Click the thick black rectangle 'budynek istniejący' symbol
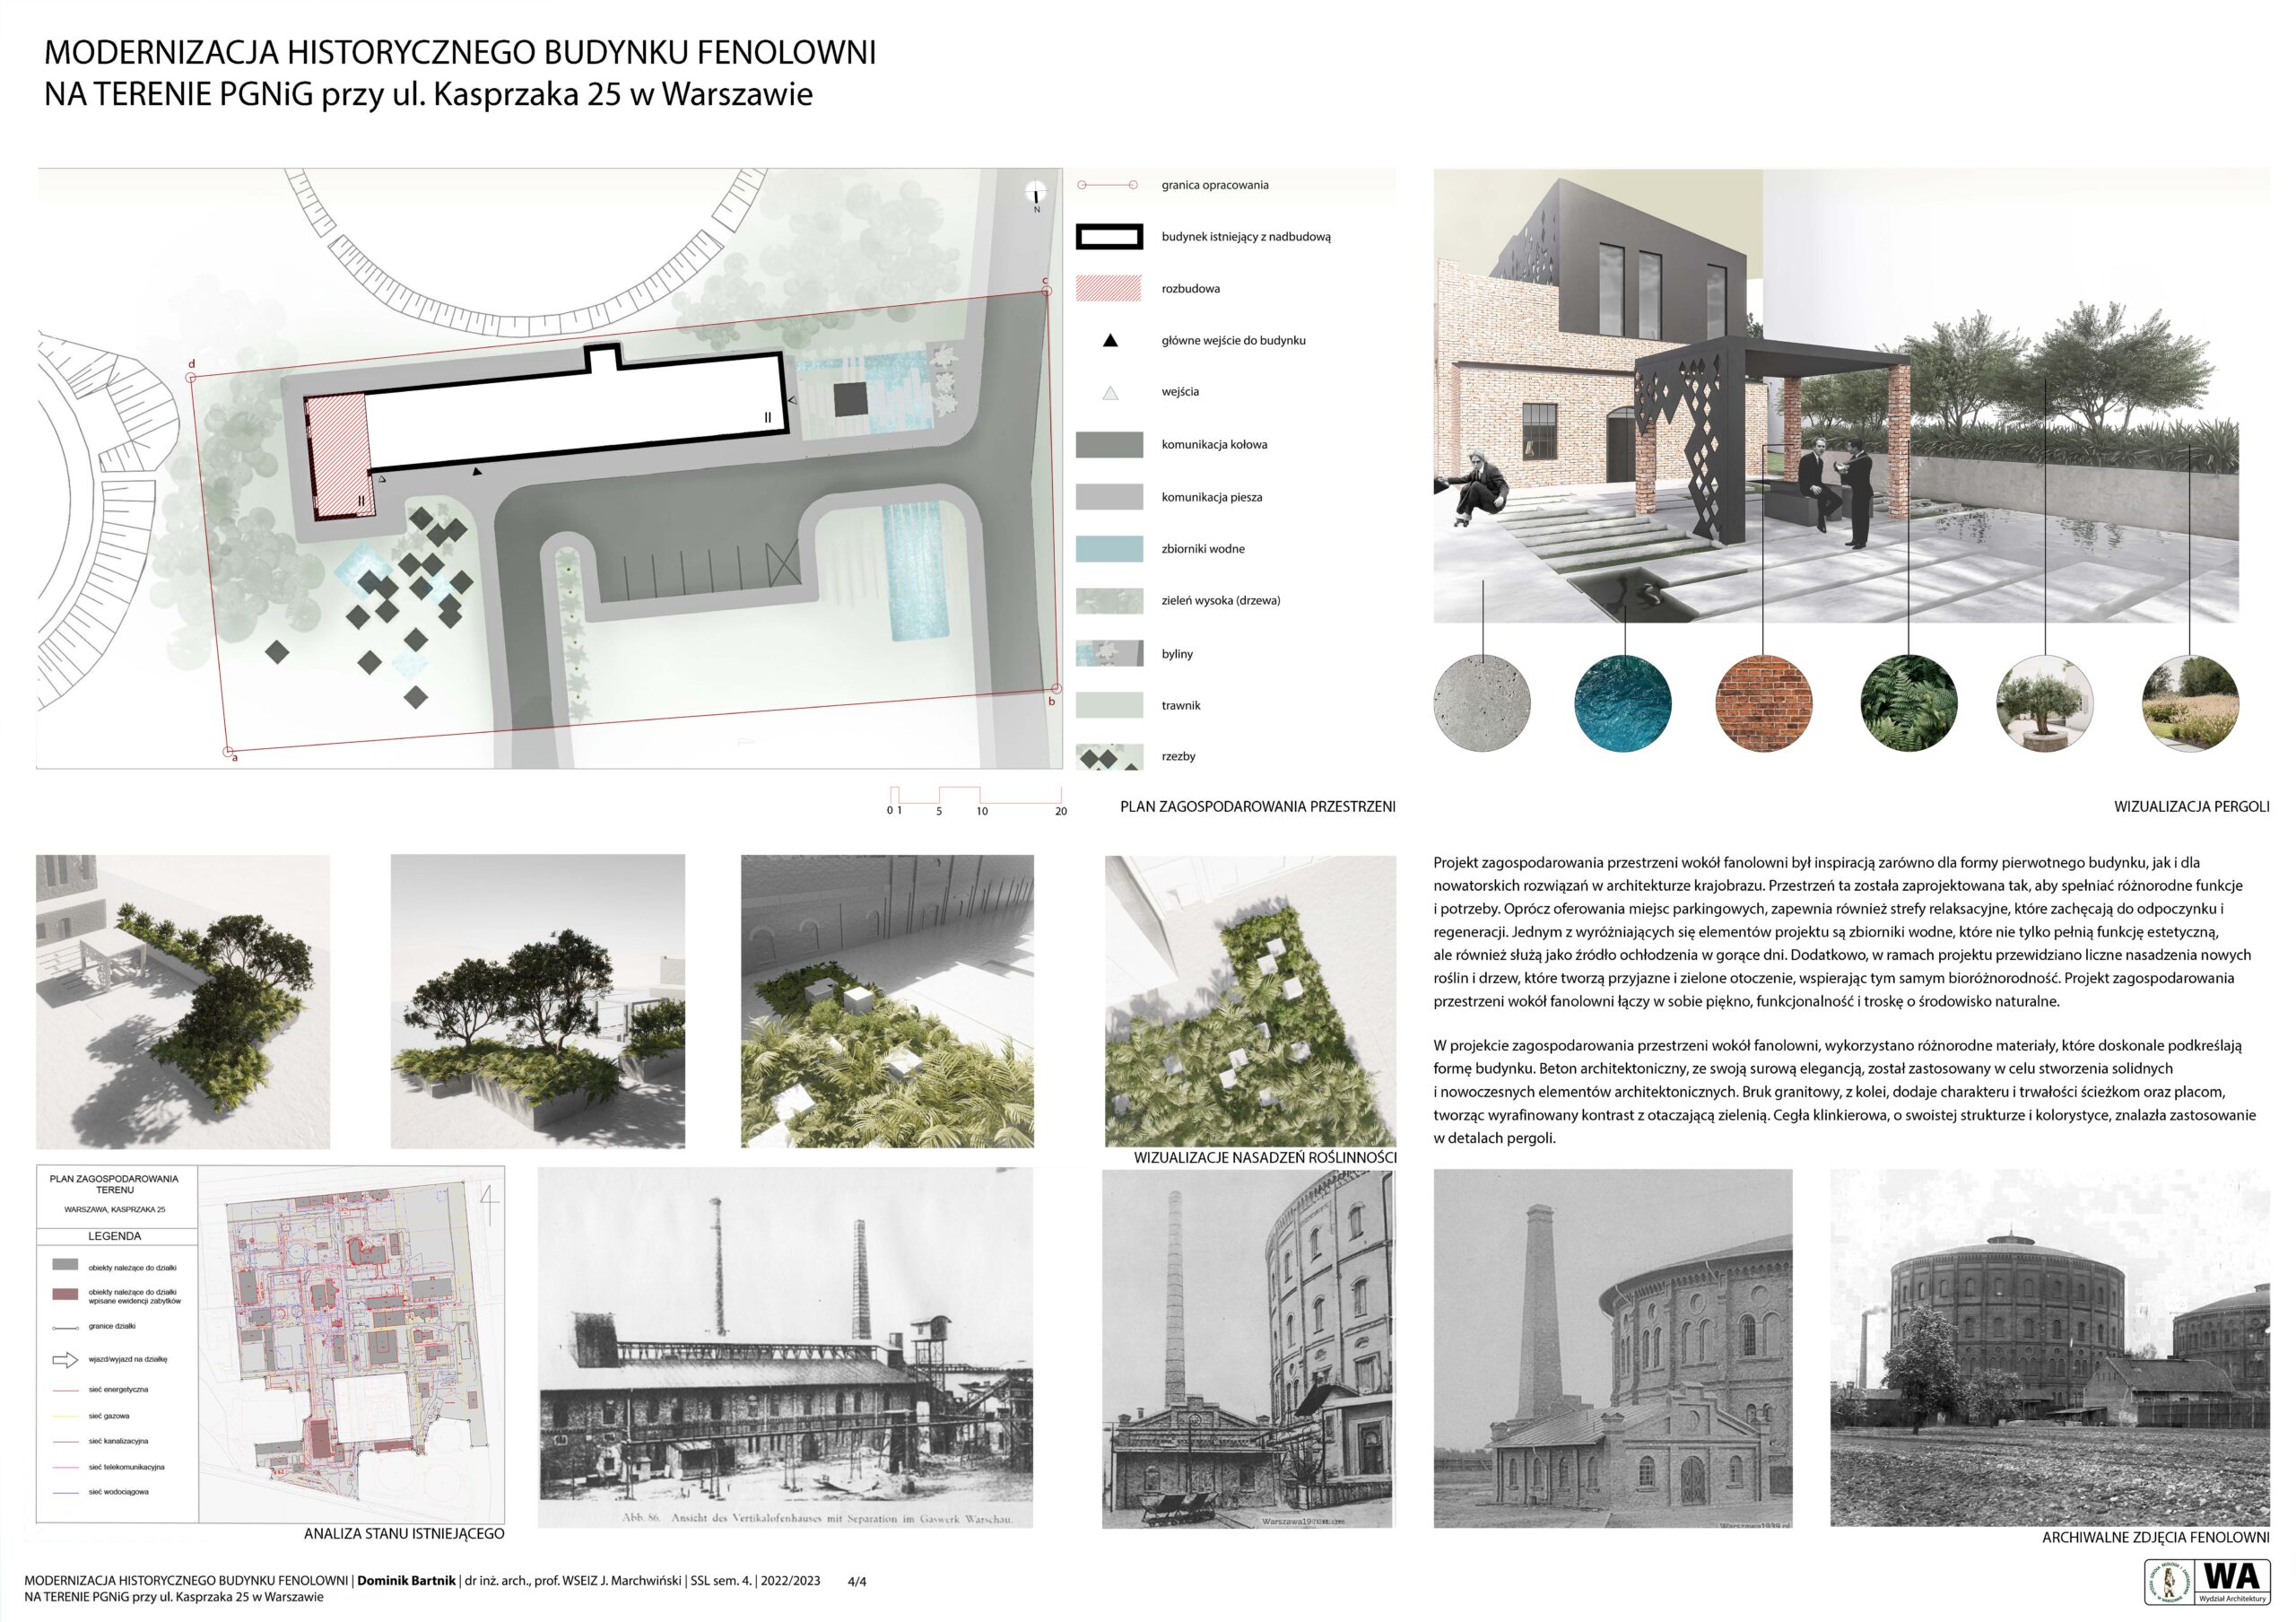2296x1622 pixels. point(1108,237)
